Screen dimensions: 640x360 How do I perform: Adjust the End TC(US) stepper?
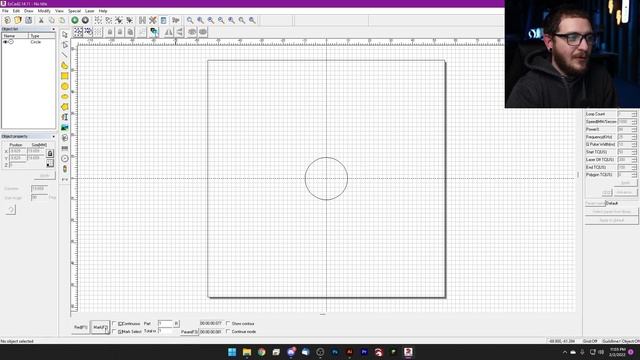tap(634, 167)
